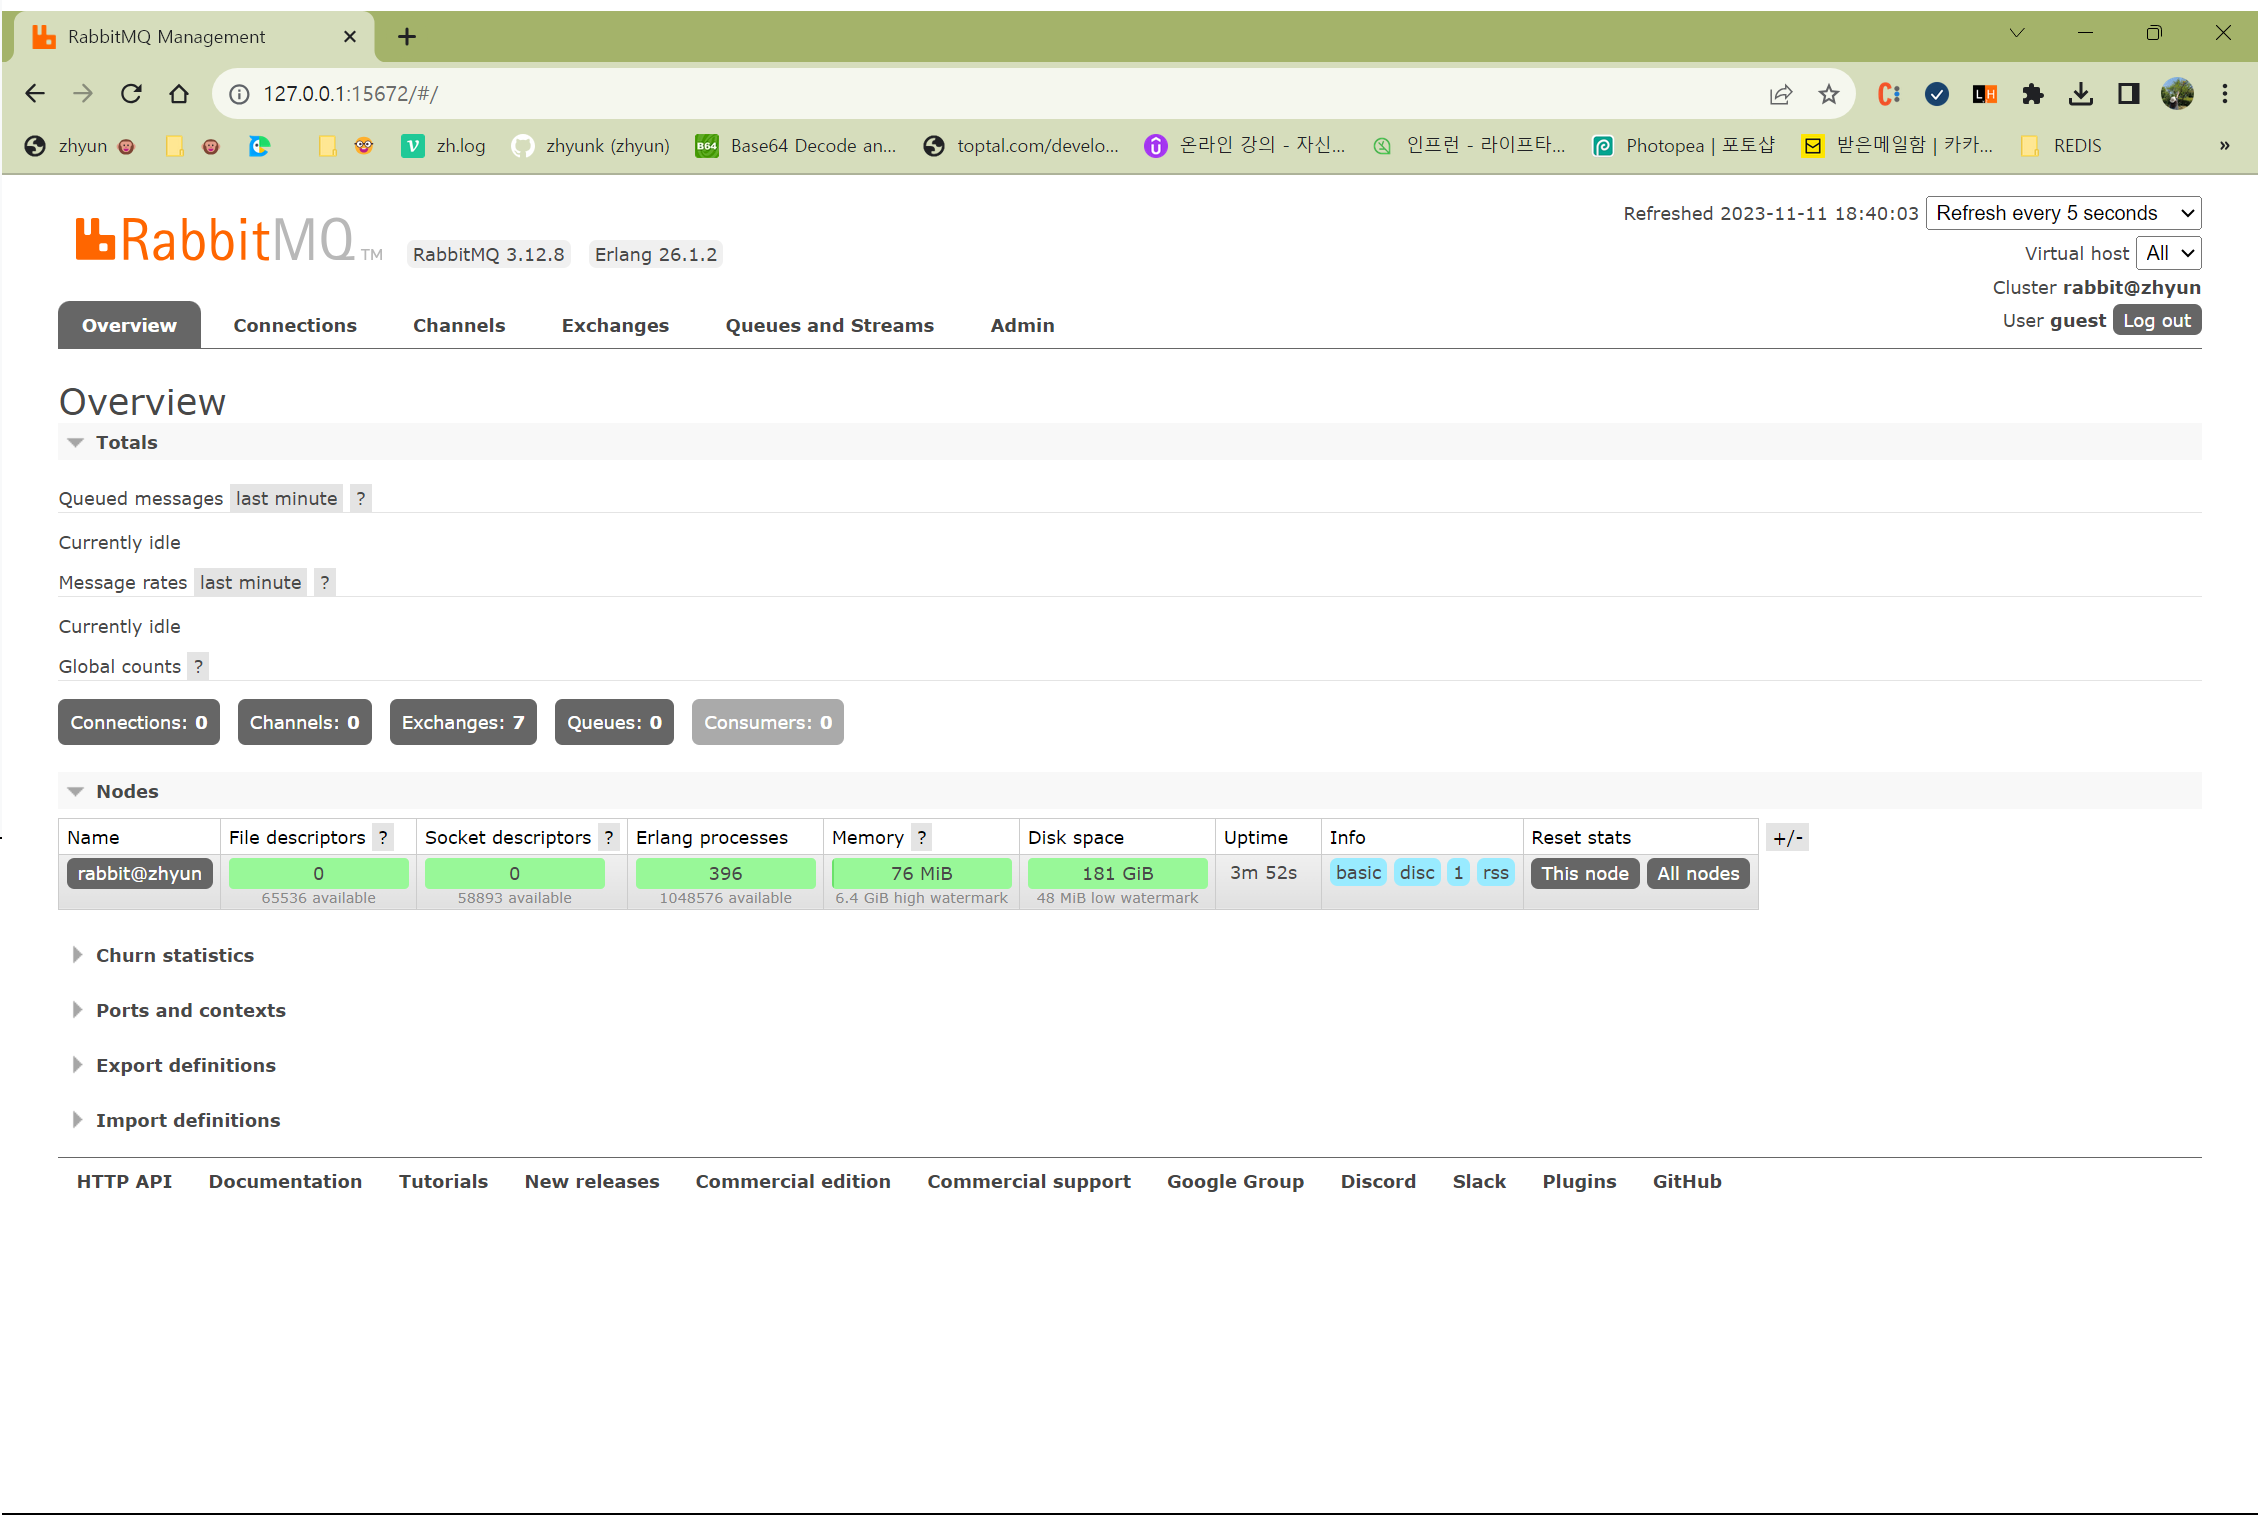The image size is (2258, 1515).
Task: Reload the page with the refresh icon
Action: (x=131, y=94)
